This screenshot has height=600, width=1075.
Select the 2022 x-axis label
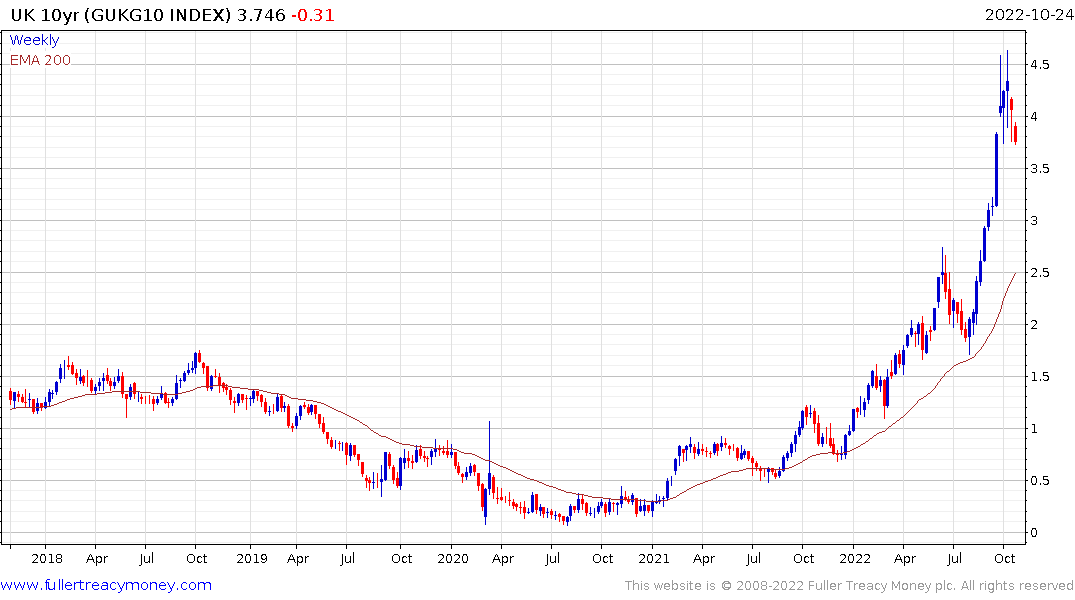tap(854, 559)
